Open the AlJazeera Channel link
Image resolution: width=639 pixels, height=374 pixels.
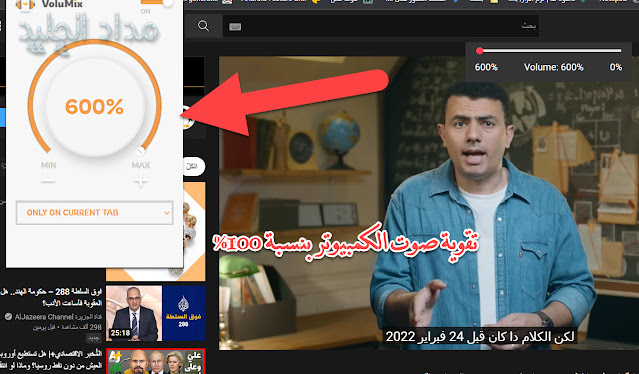click(44, 317)
